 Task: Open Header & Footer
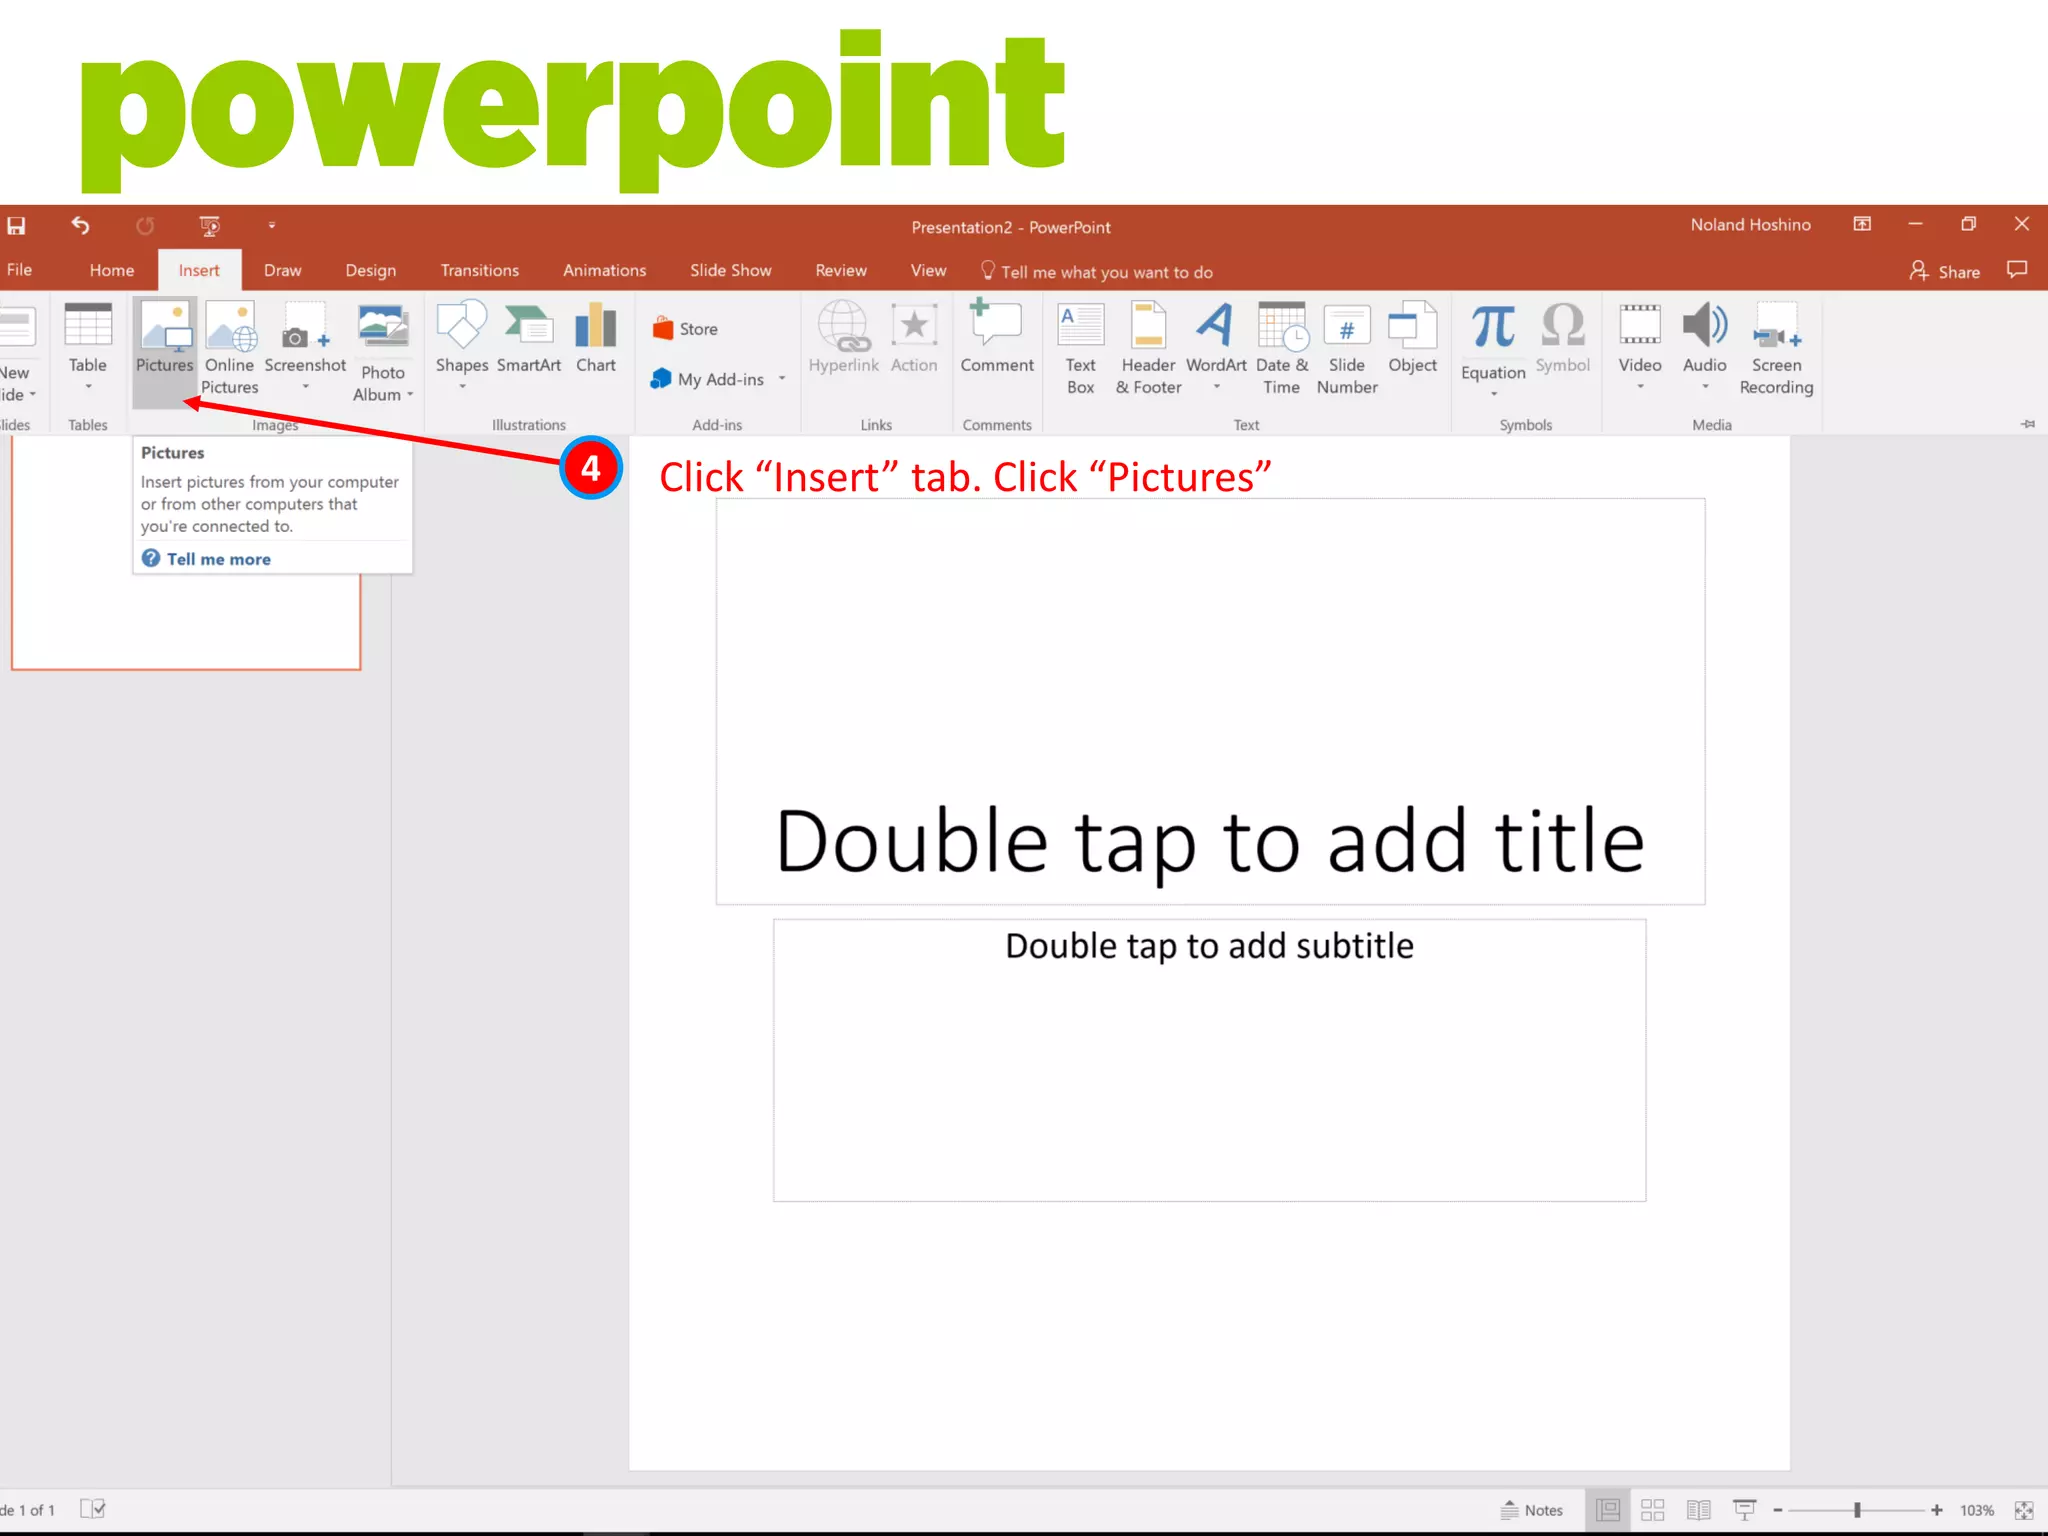click(x=1149, y=350)
